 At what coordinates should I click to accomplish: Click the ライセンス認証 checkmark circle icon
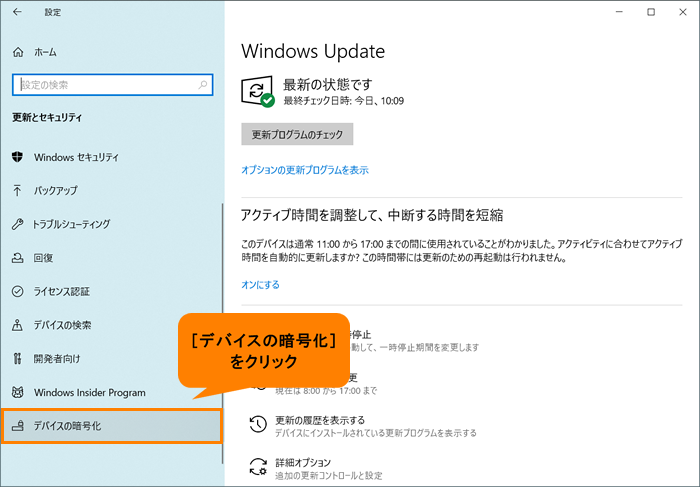(x=17, y=291)
